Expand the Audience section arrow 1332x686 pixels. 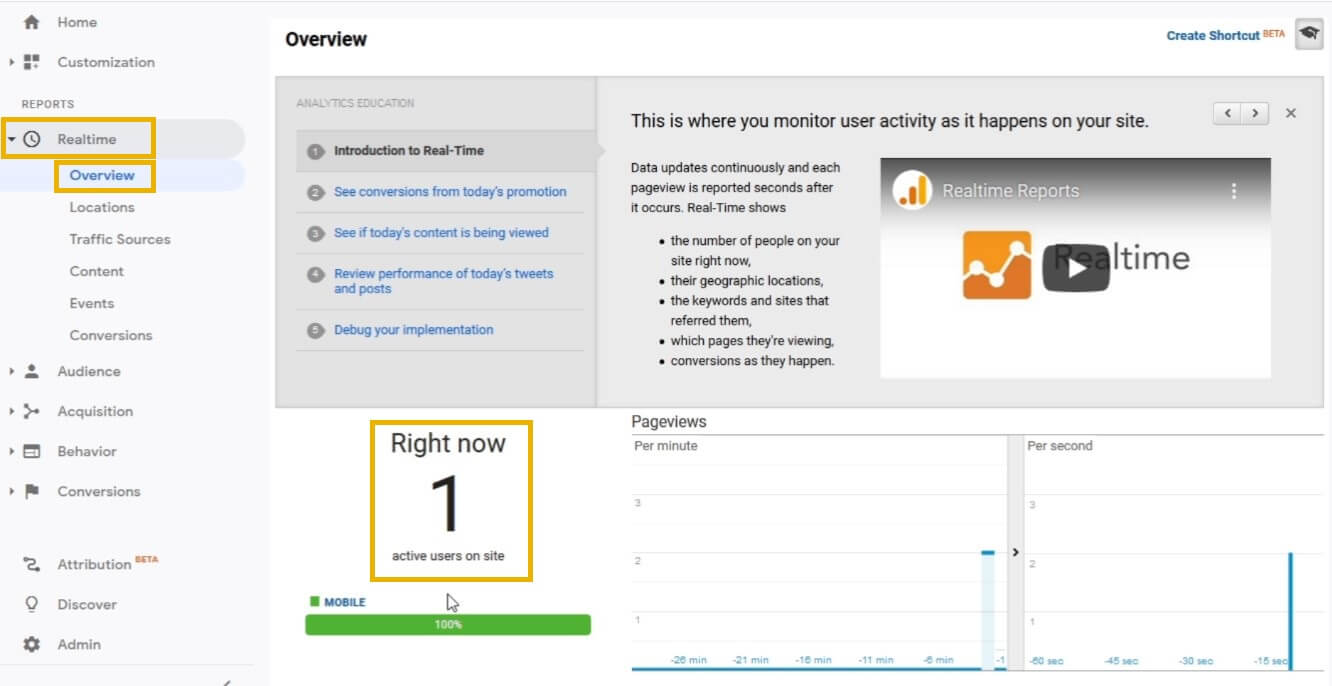pyautogui.click(x=12, y=371)
